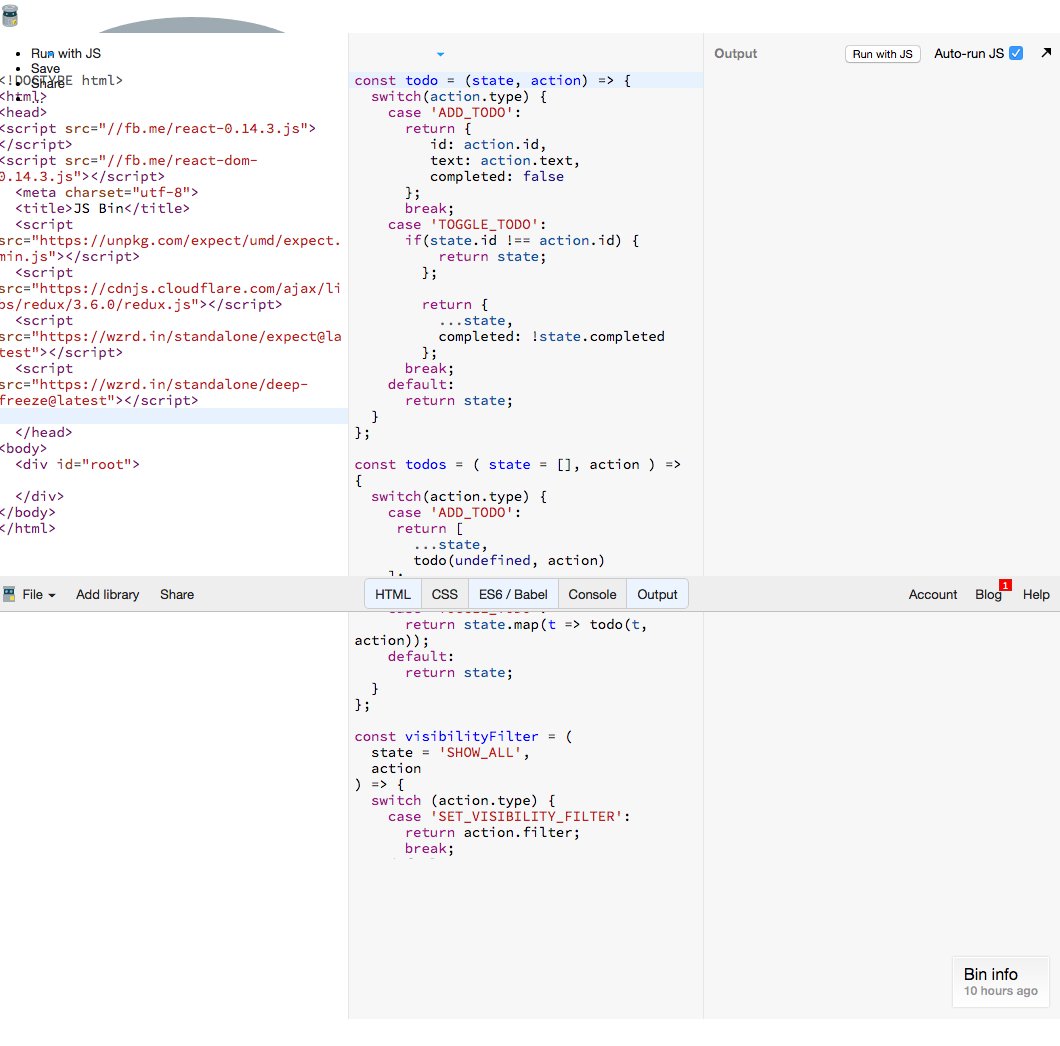Open the File menu
The width and height of the screenshot is (1060, 1046).
(39, 594)
